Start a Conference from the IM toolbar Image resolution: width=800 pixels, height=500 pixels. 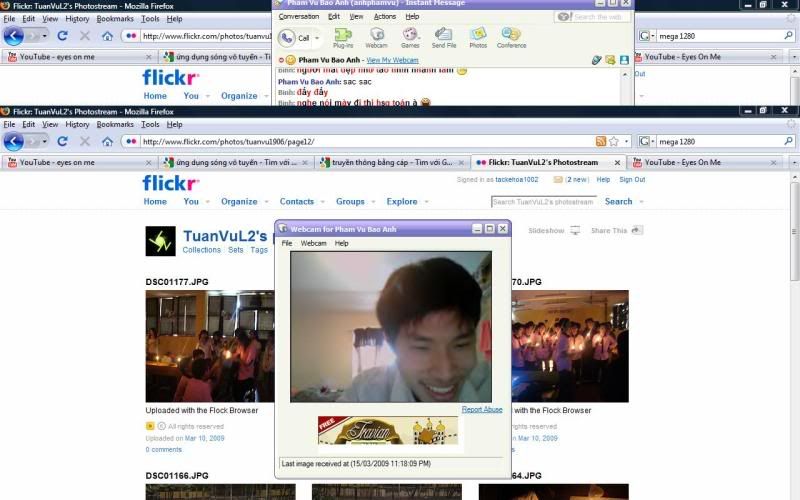click(x=511, y=37)
